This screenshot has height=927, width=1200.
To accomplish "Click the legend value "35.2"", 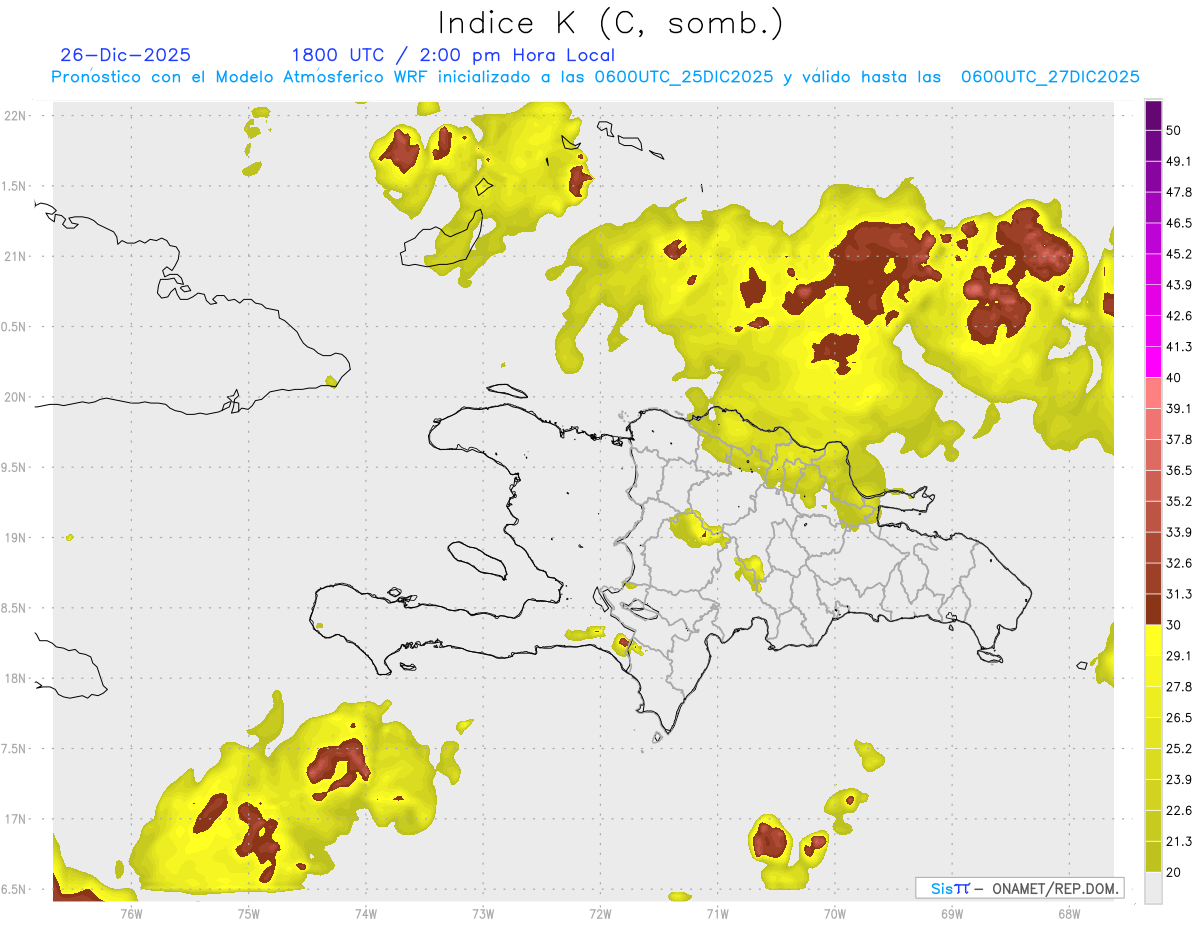I will tap(1179, 501).
